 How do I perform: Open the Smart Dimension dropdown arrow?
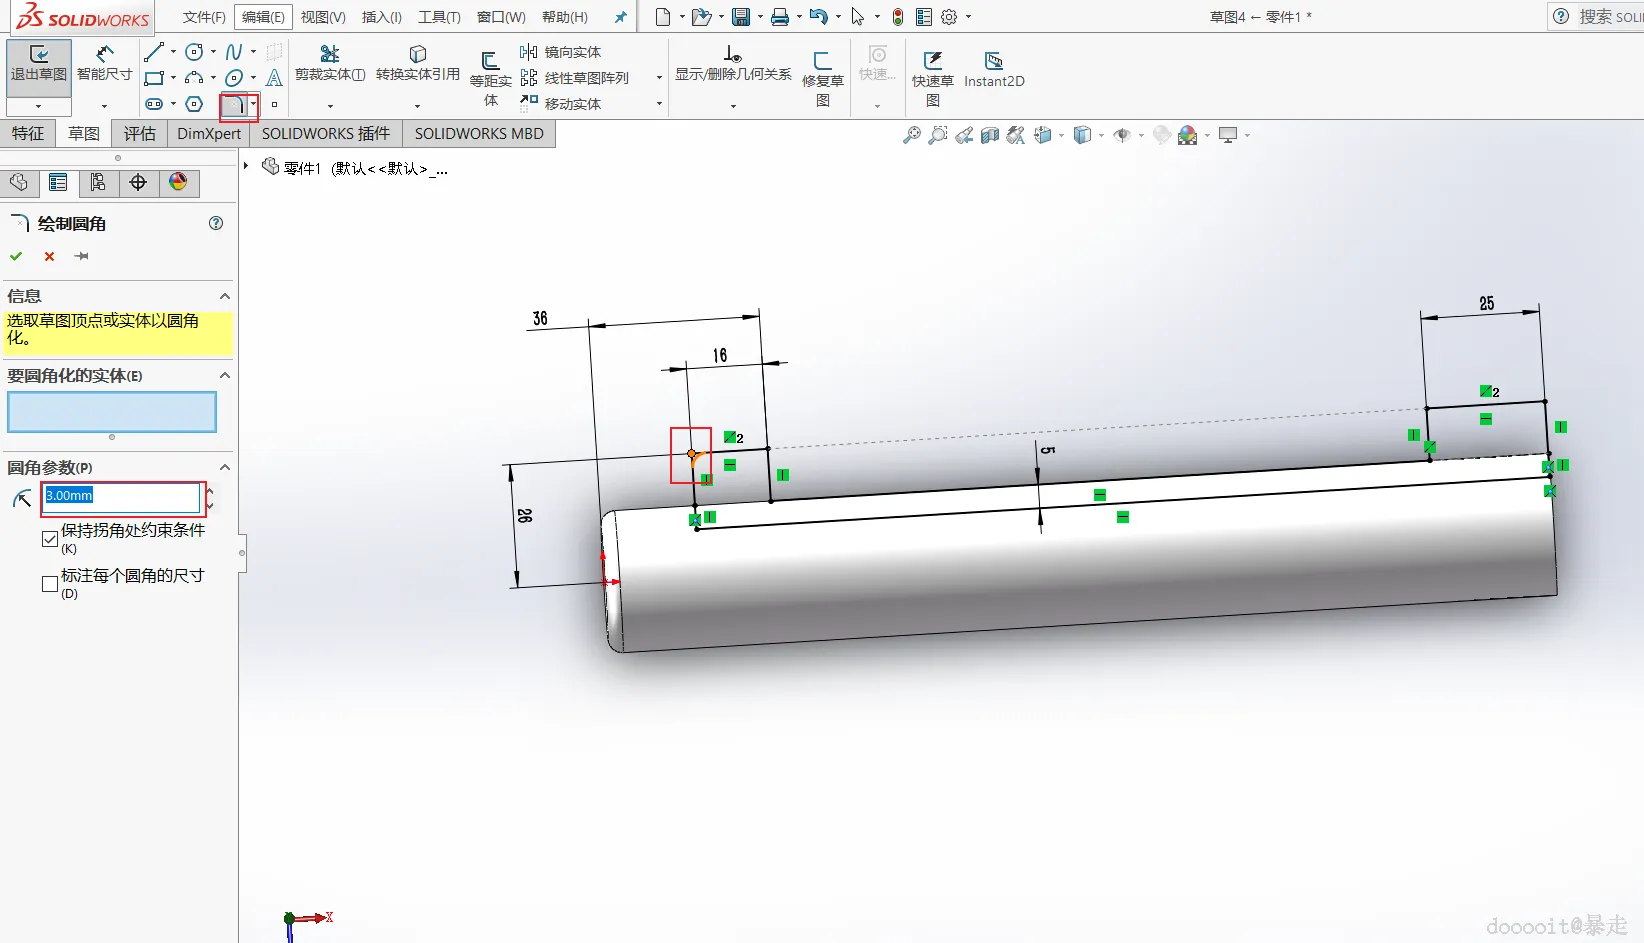coord(104,106)
